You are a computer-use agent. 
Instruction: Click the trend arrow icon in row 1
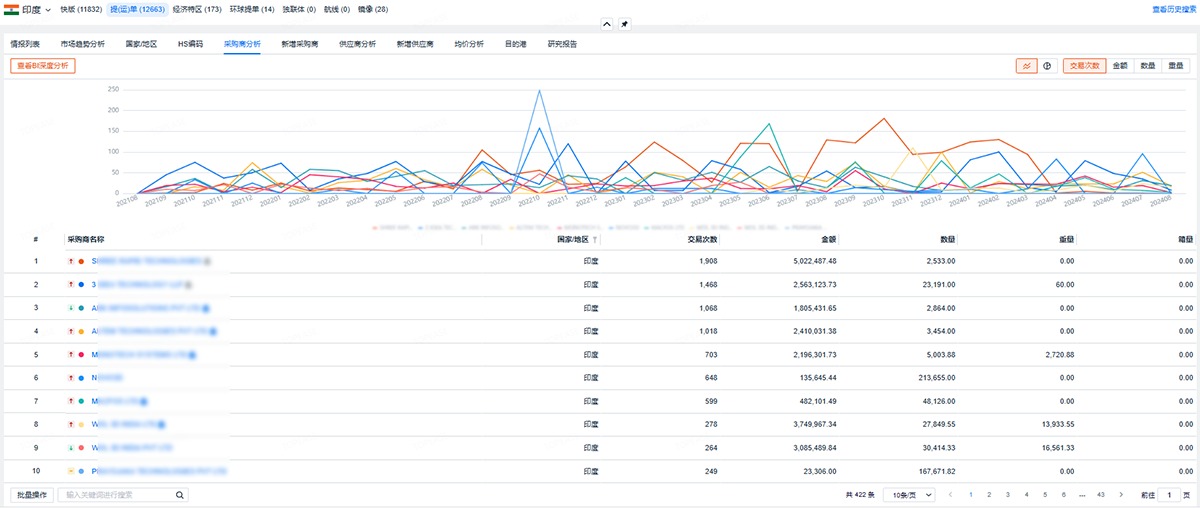[70, 261]
